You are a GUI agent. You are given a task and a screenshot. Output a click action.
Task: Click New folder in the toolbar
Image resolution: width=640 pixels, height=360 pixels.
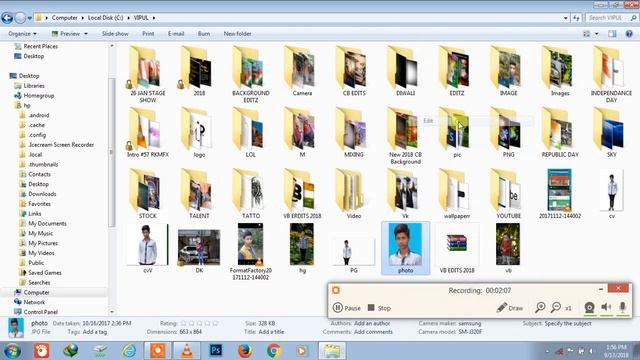coord(238,34)
